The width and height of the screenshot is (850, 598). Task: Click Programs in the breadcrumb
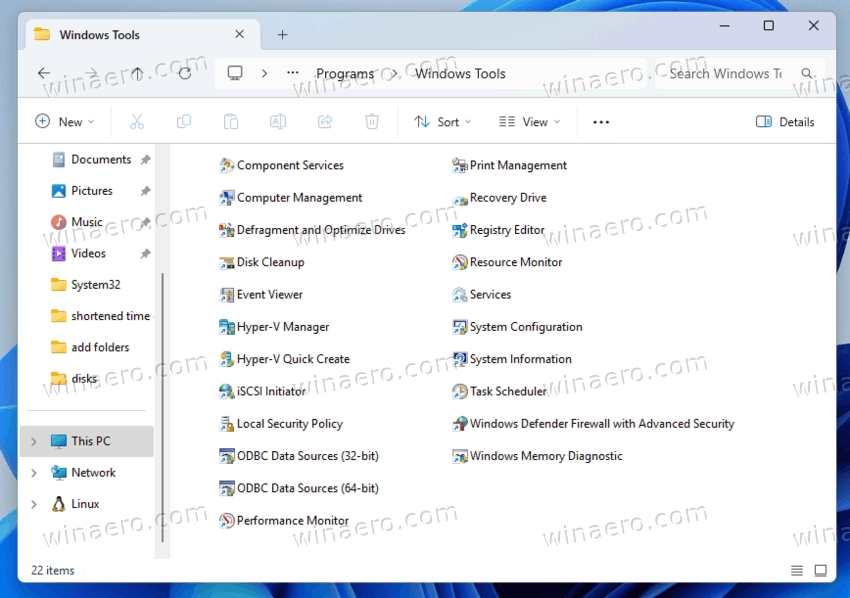[345, 73]
